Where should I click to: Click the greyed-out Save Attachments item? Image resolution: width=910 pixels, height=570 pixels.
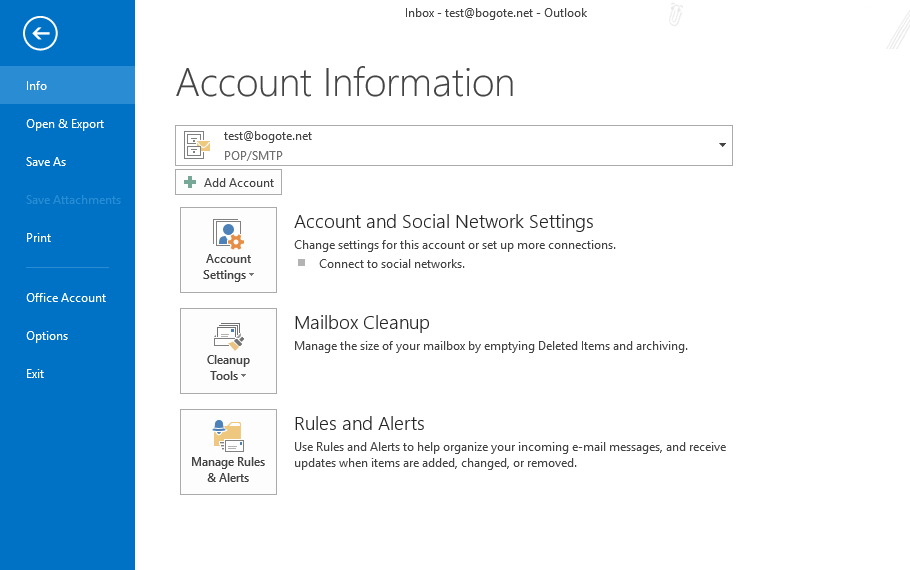click(73, 200)
